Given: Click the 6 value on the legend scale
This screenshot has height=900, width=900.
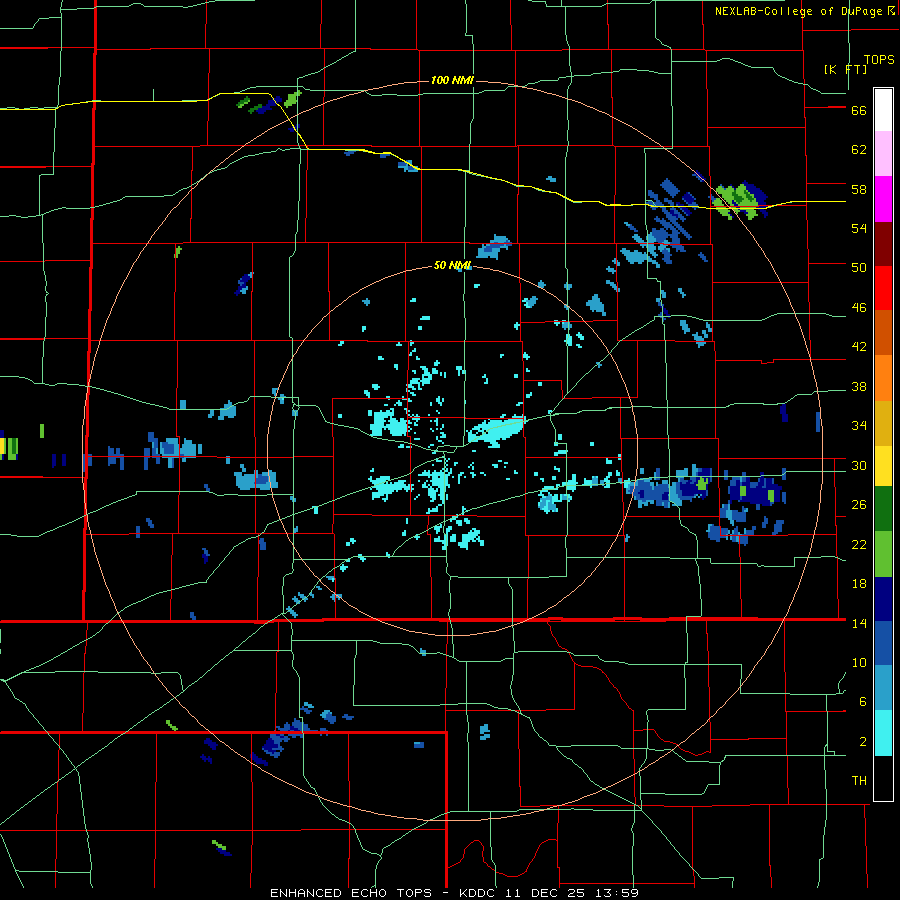Looking at the screenshot, I should [863, 702].
